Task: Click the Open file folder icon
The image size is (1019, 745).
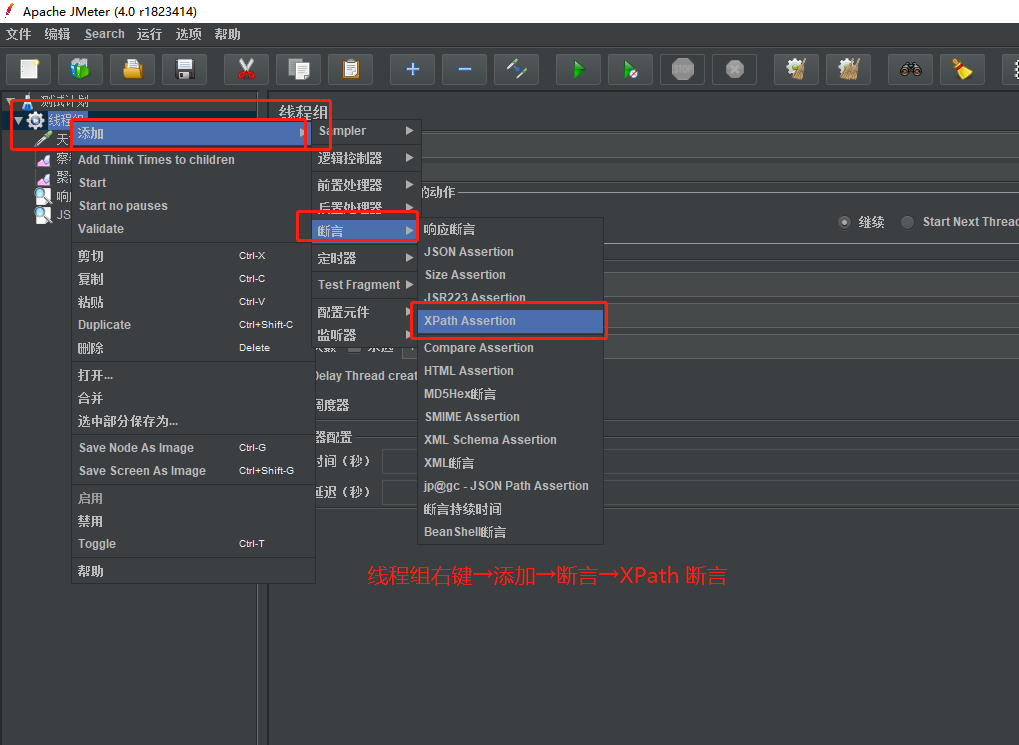Action: 133,69
